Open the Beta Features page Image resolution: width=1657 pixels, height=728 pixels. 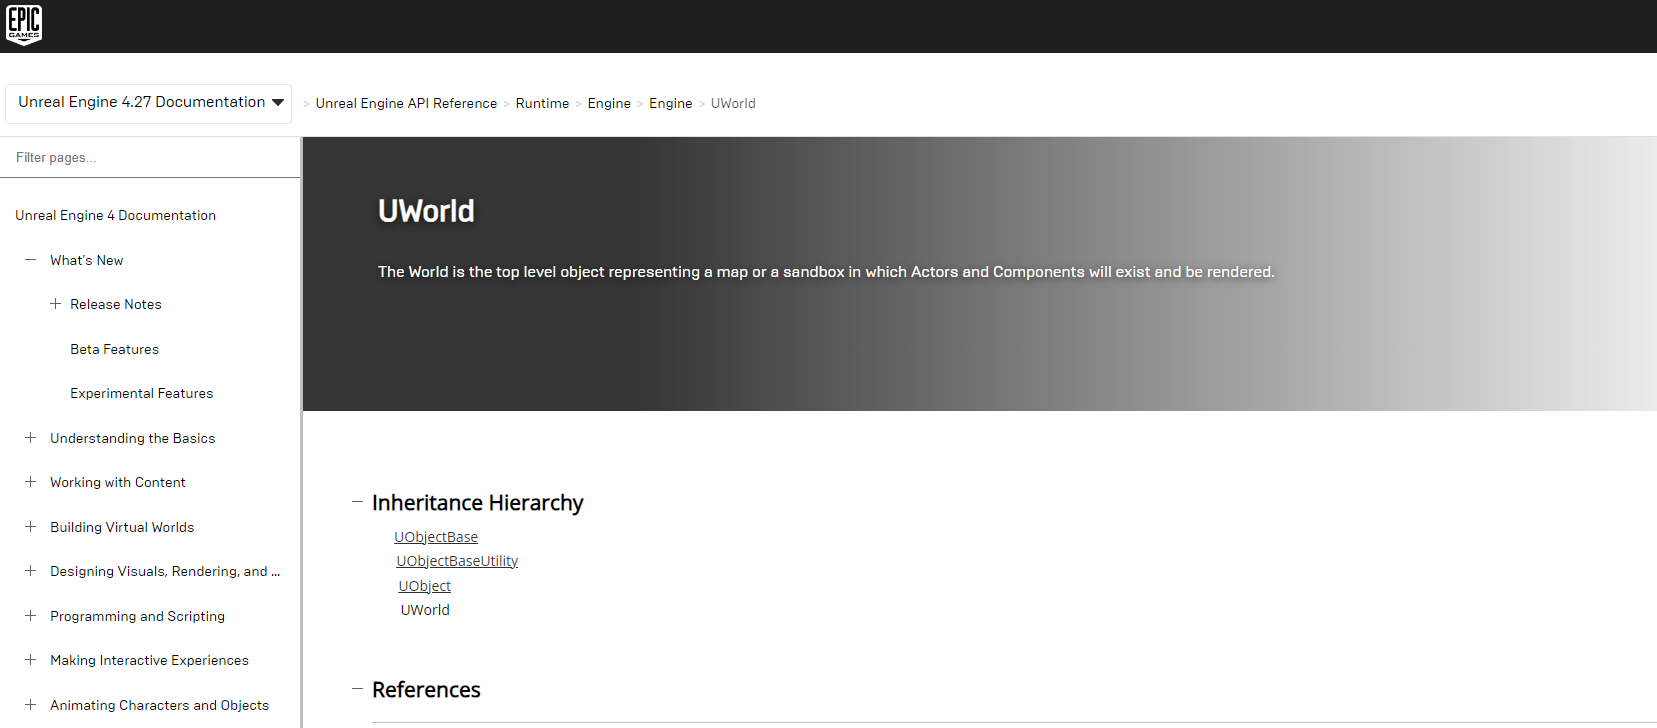[x=115, y=349]
